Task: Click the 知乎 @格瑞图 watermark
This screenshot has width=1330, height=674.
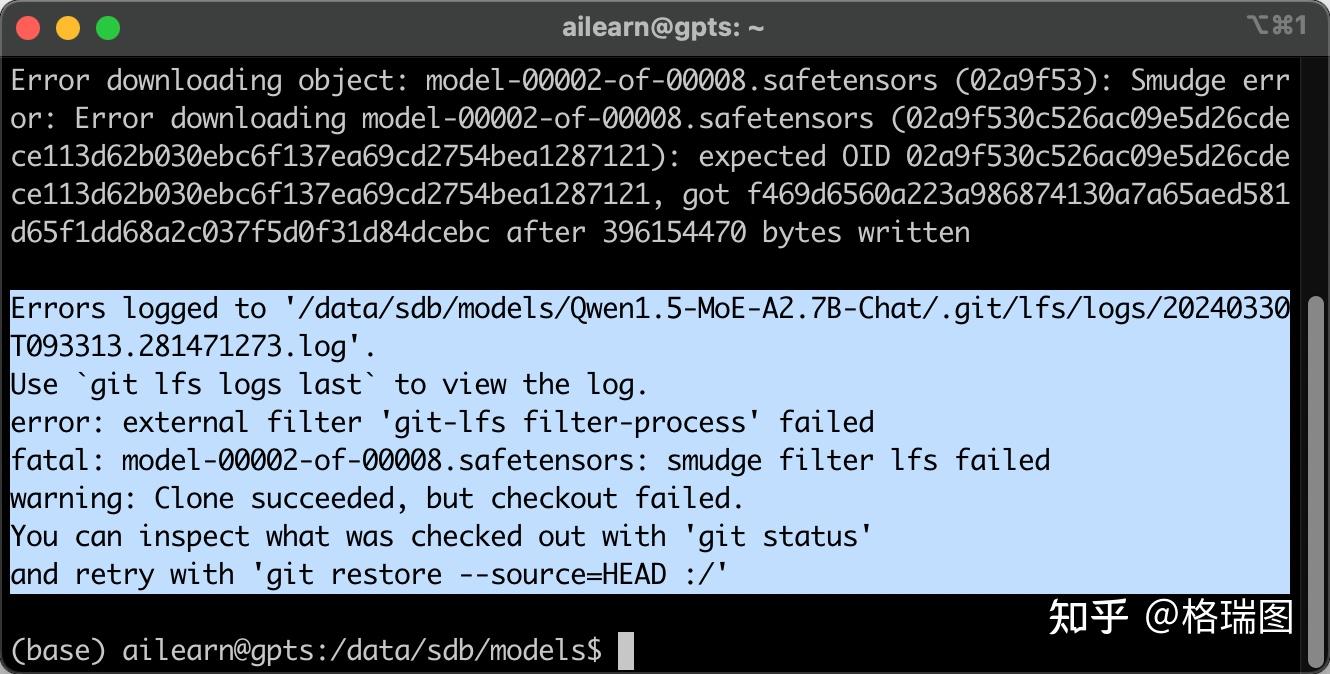Action: tap(1170, 617)
